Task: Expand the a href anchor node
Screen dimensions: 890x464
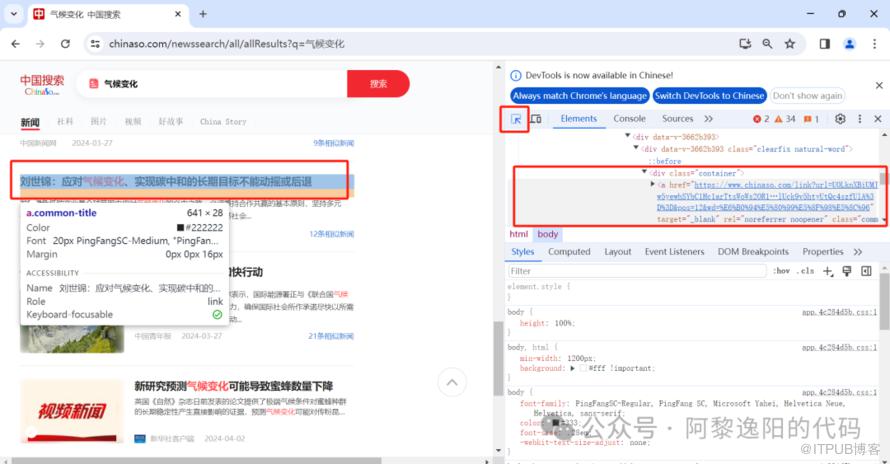Action: tap(652, 184)
